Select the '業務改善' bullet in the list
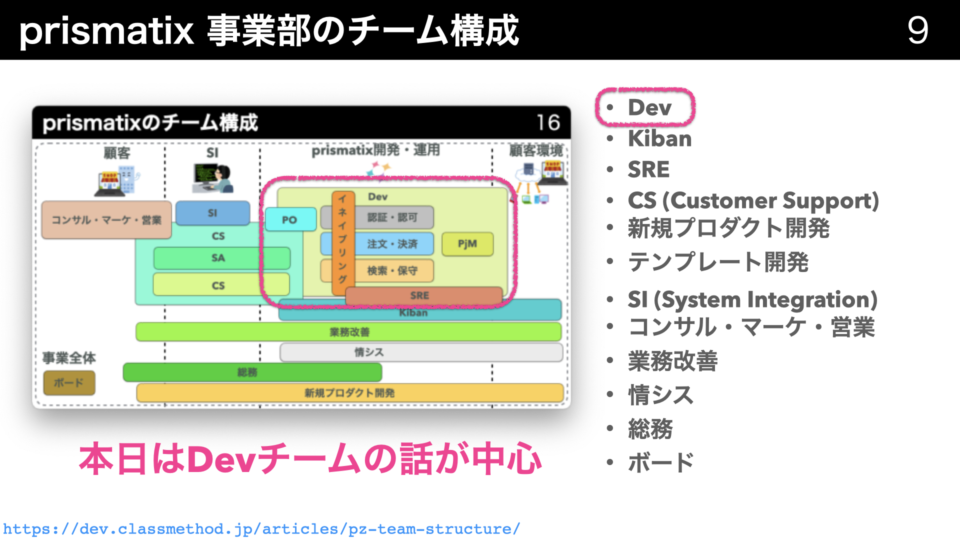The width and height of the screenshot is (960, 540). [673, 361]
